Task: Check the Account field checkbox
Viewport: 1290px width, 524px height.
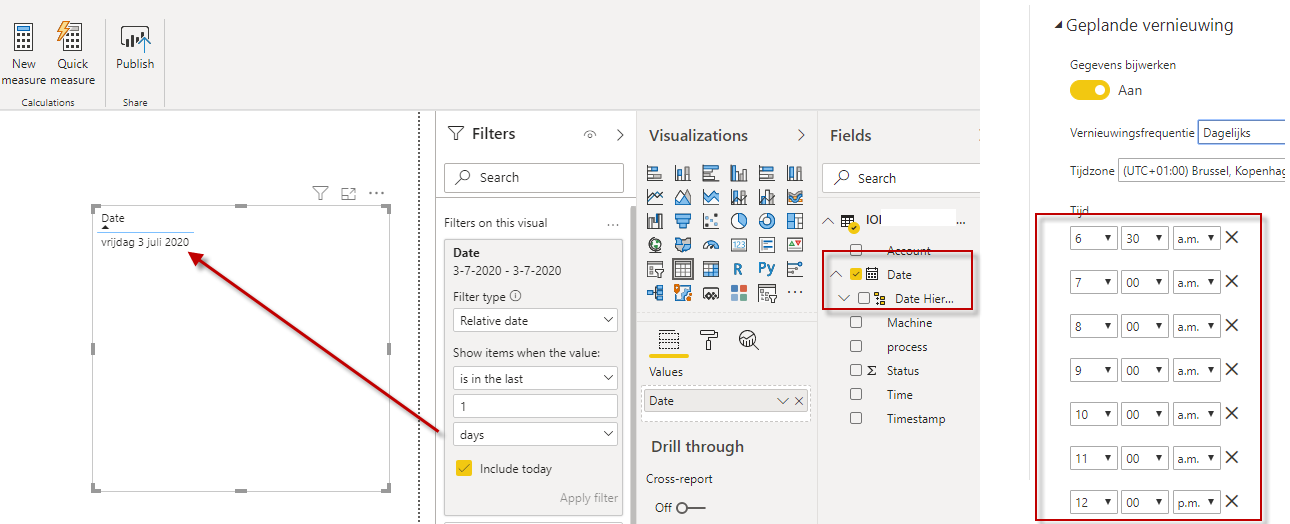Action: (856, 250)
